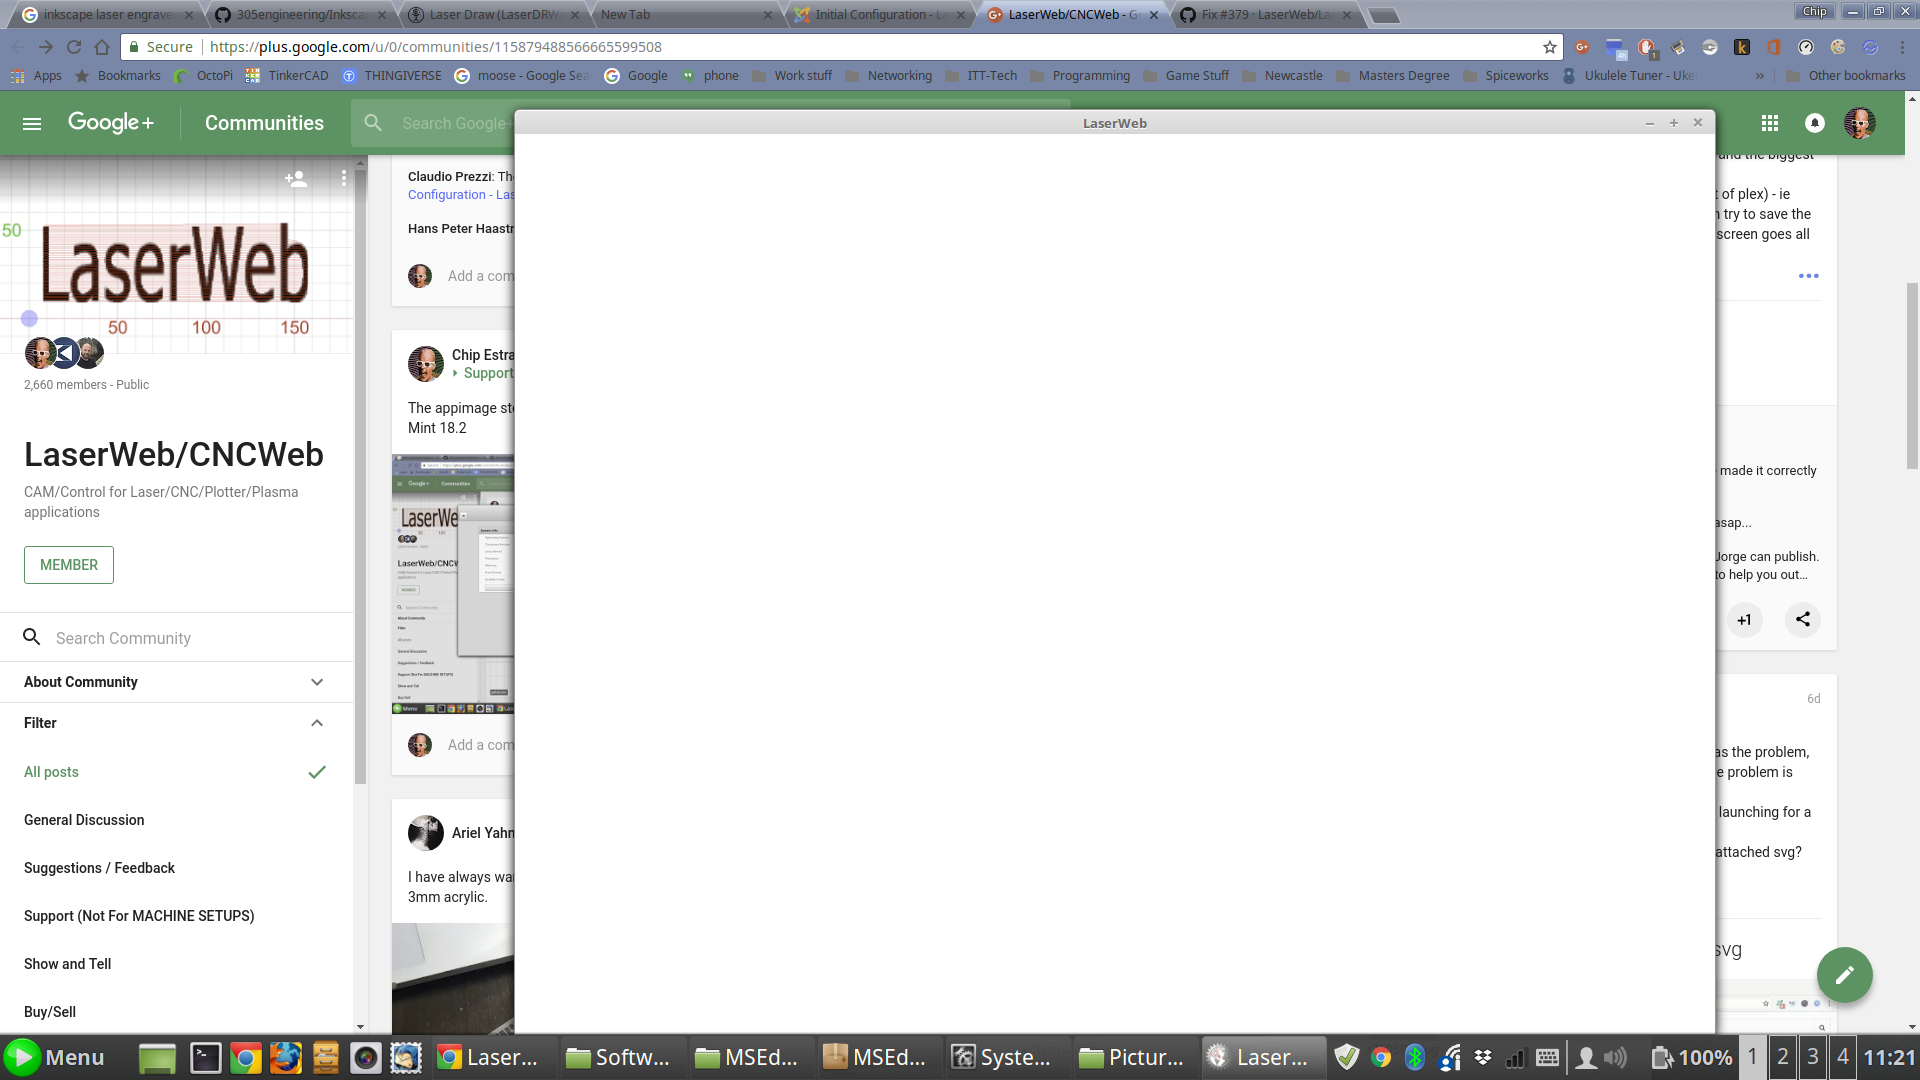Click the speedometer extension icon
This screenshot has width=1920, height=1080.
pyautogui.click(x=1806, y=47)
